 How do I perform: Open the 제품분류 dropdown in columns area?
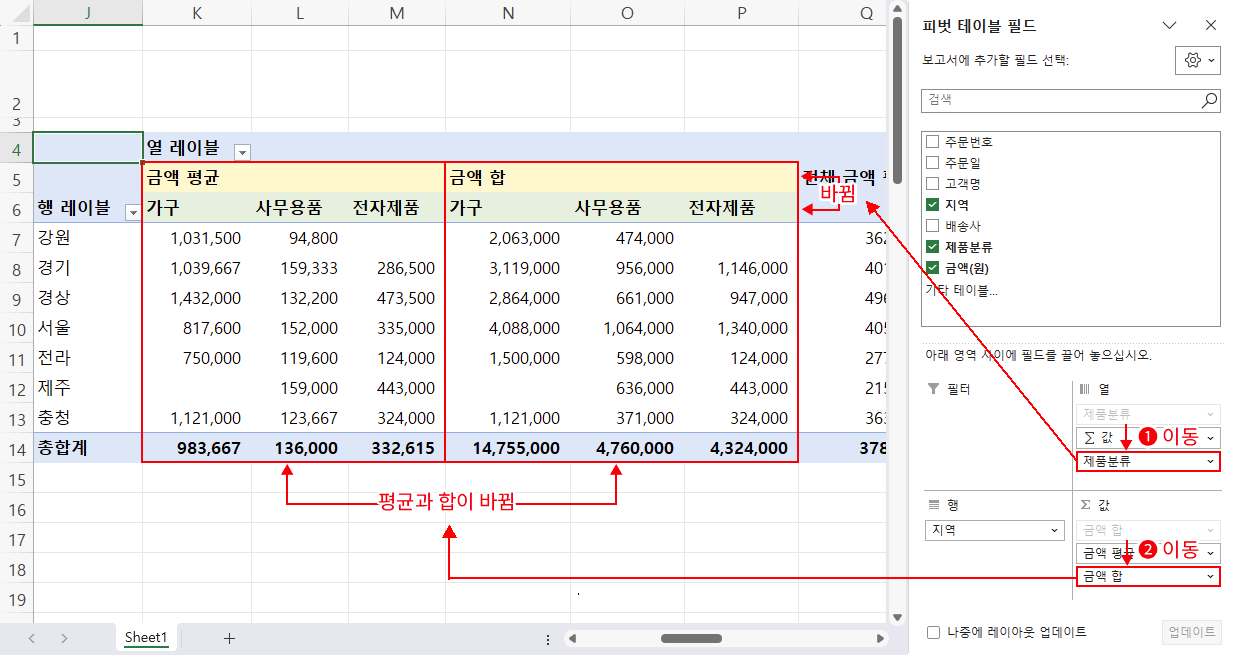pos(1211,461)
